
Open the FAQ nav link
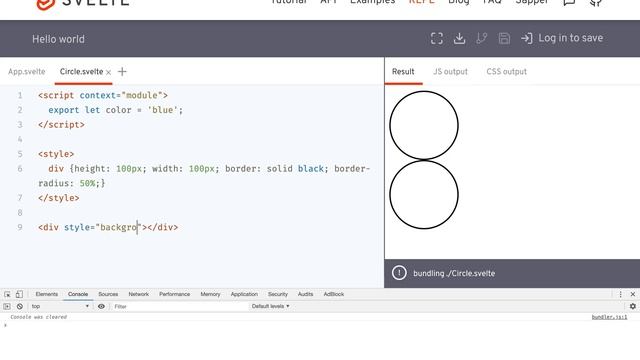point(492,2)
